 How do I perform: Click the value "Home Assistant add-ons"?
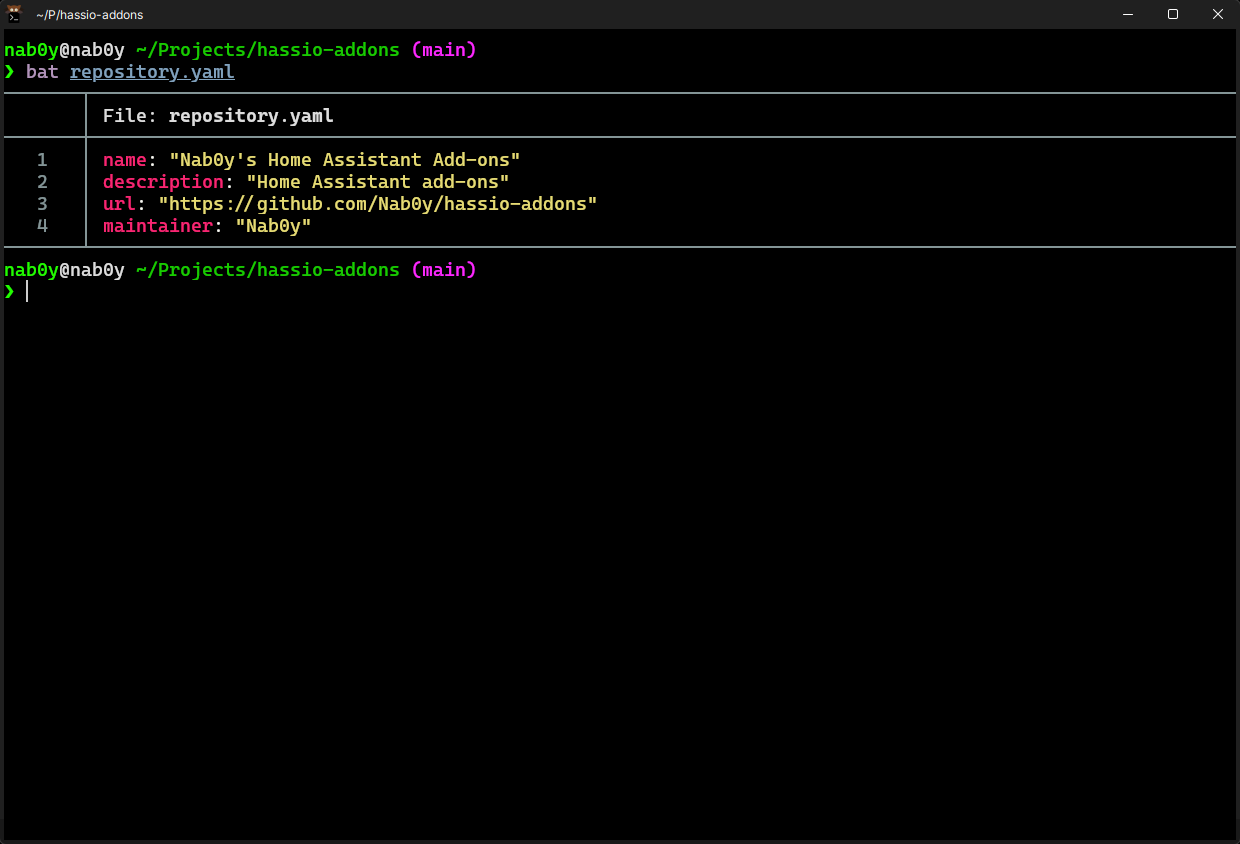click(378, 182)
